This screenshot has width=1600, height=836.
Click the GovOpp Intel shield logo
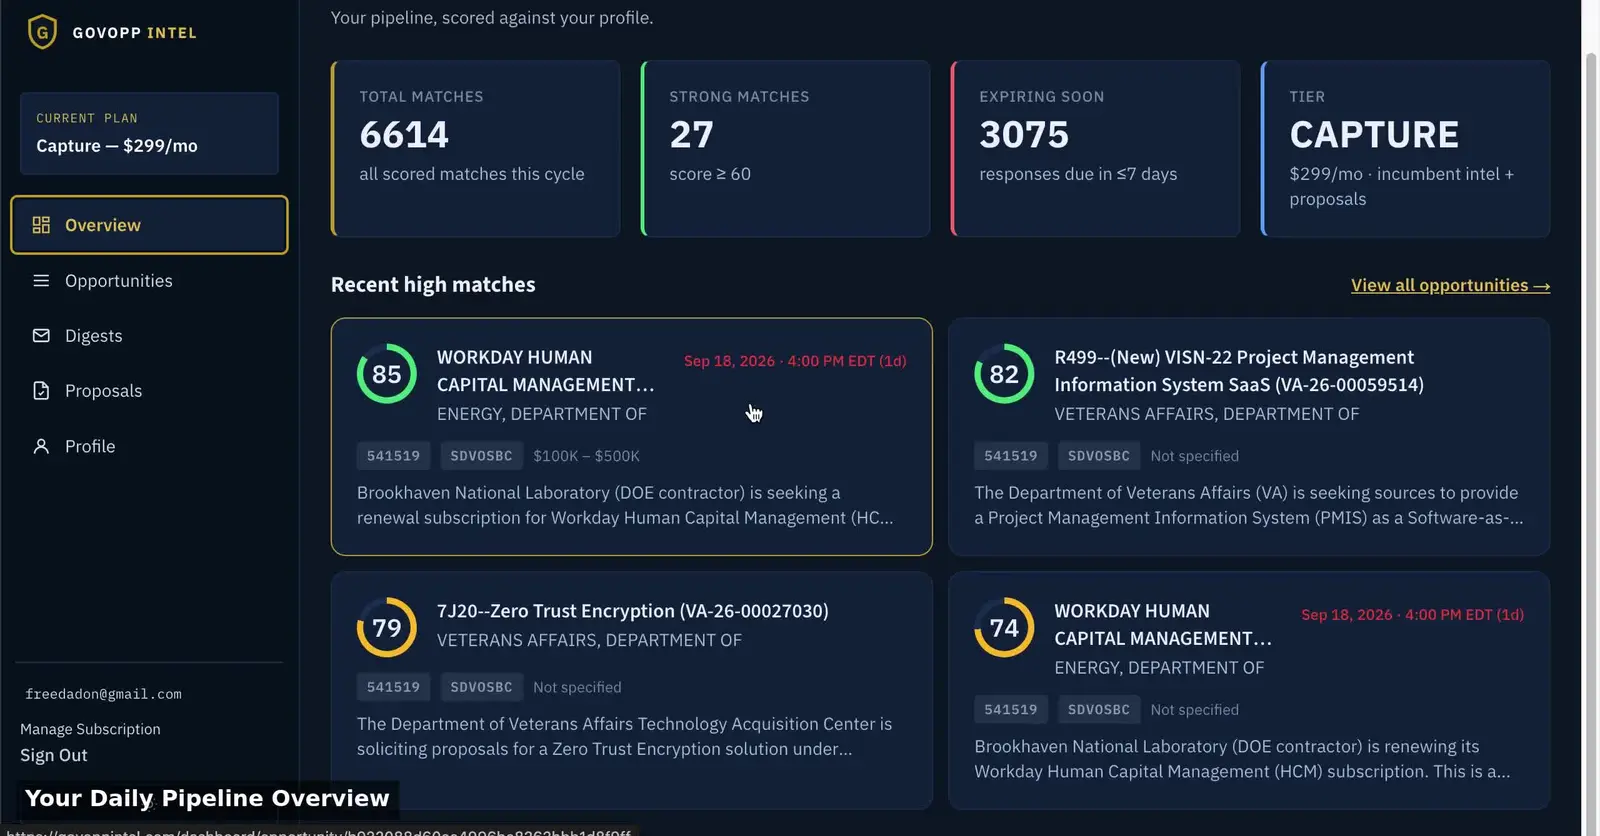[42, 32]
